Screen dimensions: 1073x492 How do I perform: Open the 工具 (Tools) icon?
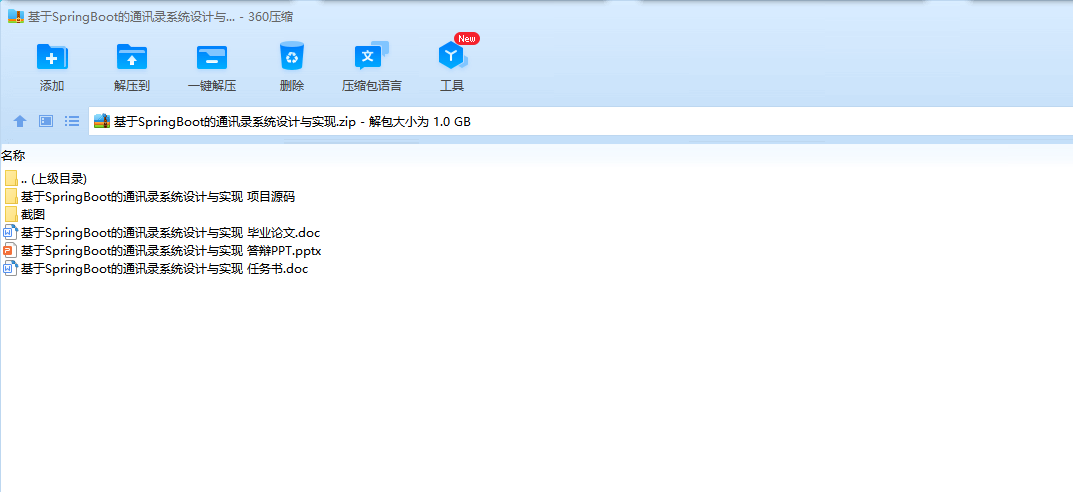coord(452,57)
